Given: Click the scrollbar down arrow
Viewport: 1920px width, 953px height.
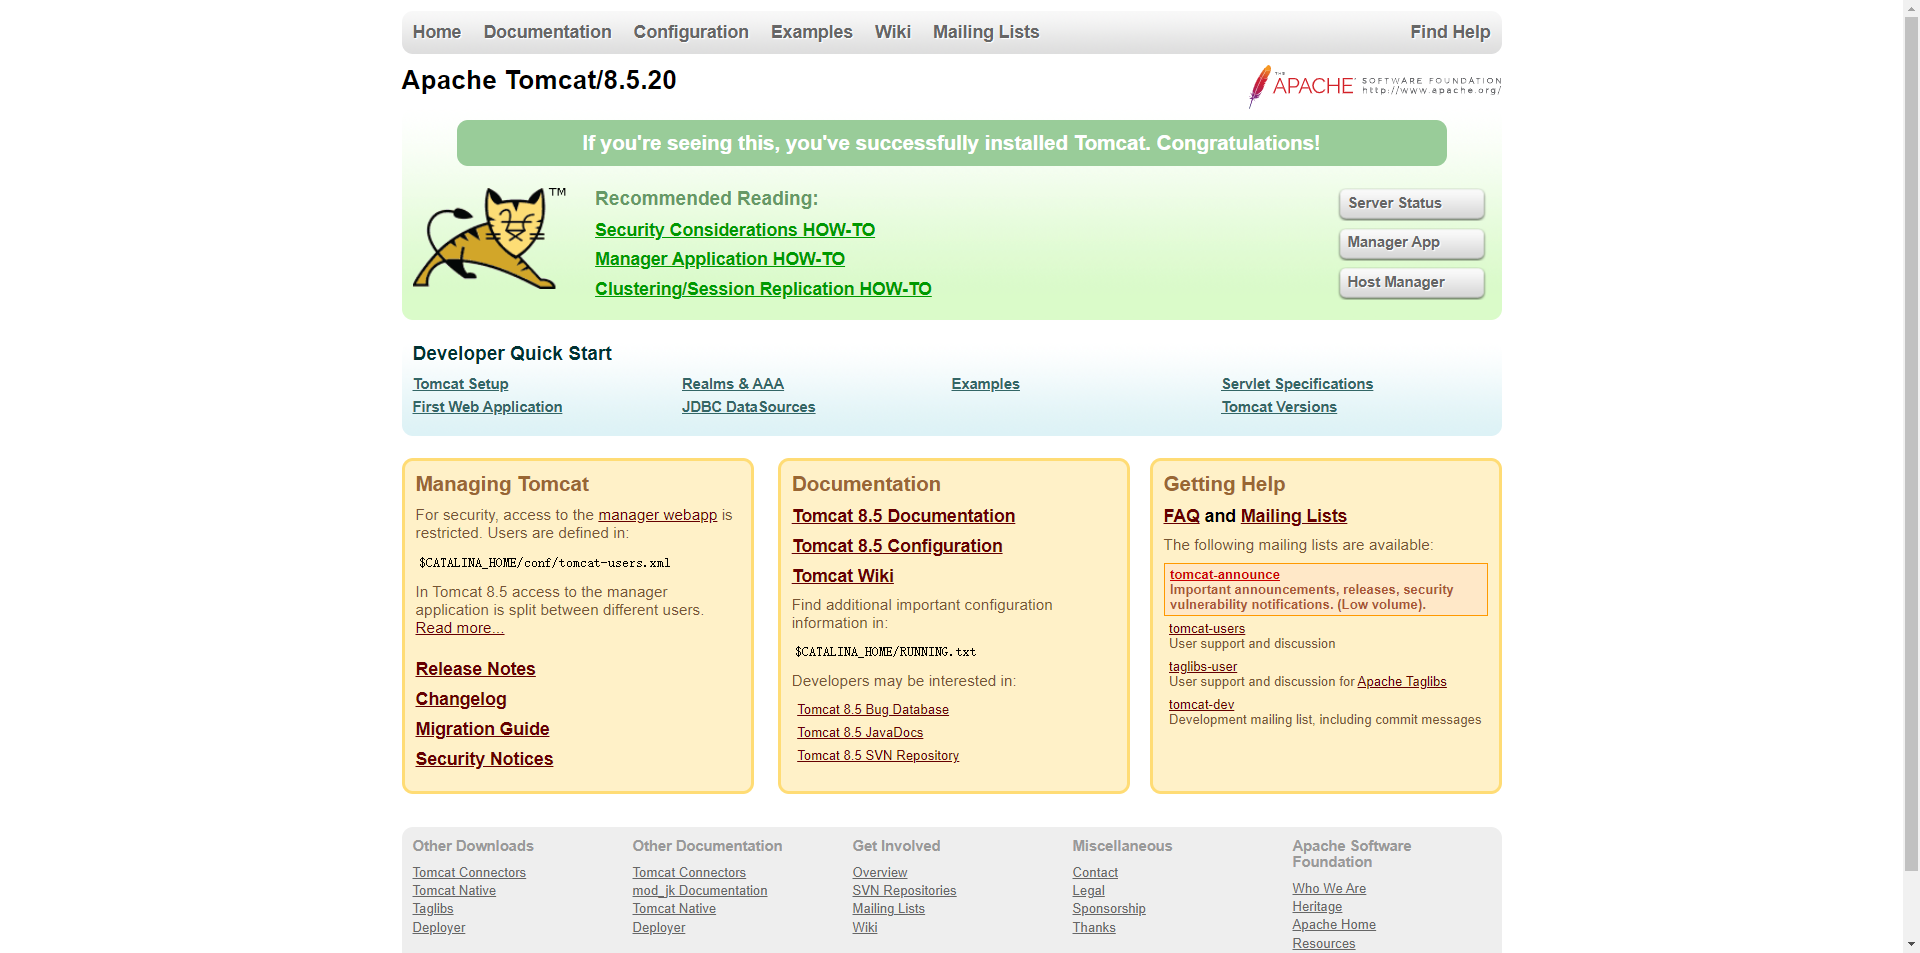Looking at the screenshot, I should [1911, 945].
